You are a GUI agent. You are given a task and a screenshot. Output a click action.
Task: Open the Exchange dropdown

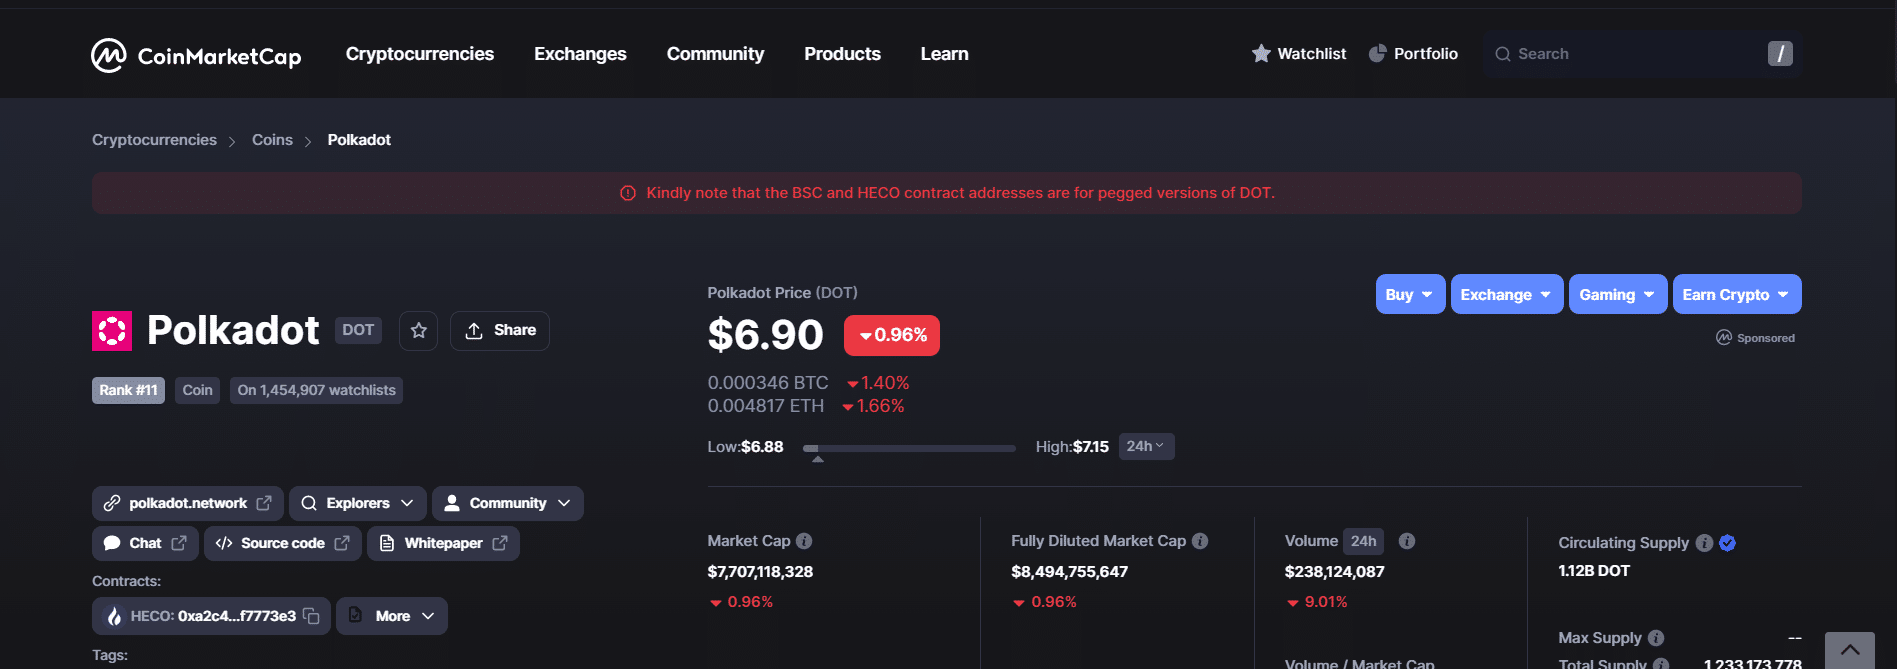[x=1507, y=294]
